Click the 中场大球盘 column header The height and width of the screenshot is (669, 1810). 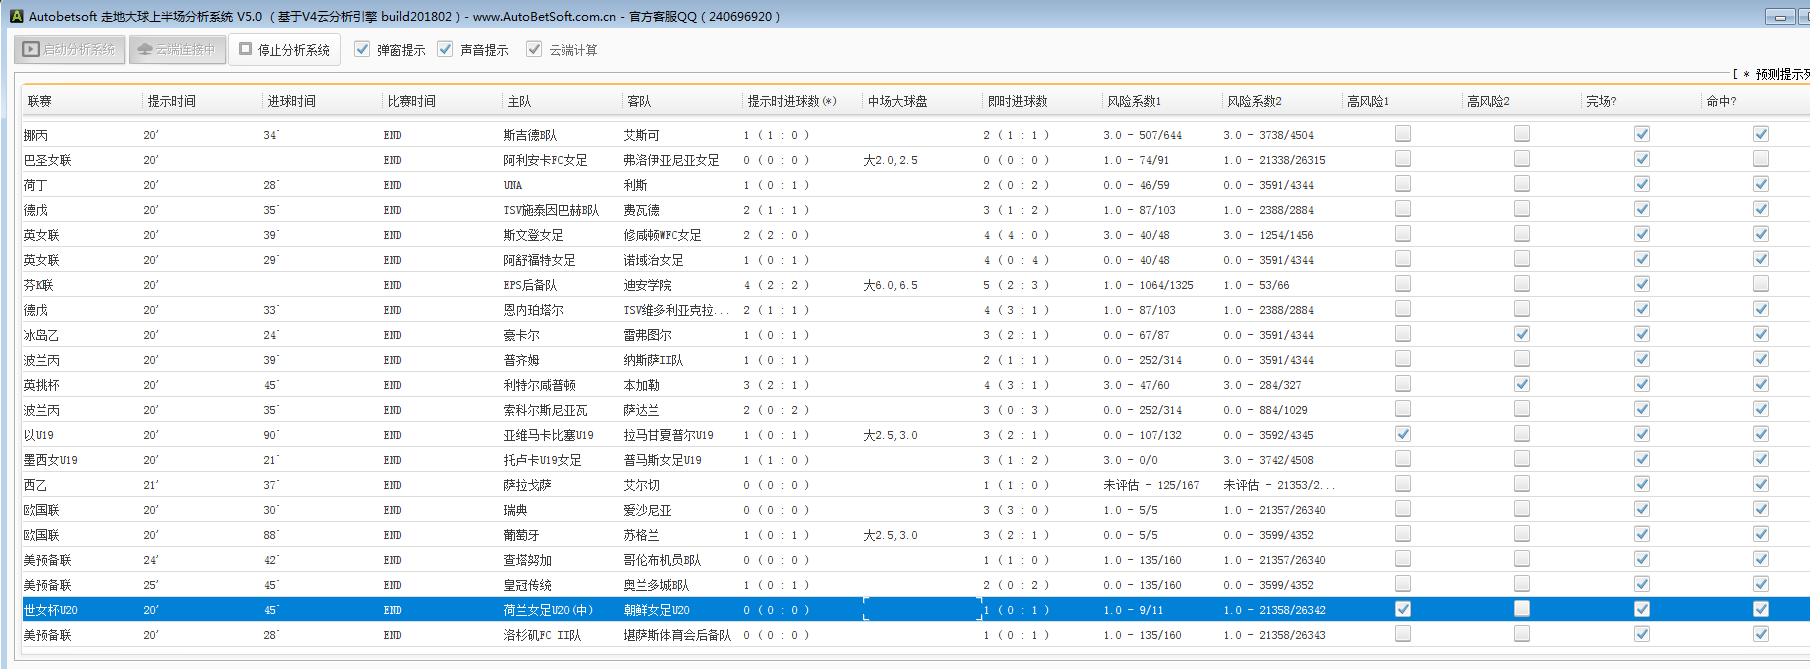(897, 101)
